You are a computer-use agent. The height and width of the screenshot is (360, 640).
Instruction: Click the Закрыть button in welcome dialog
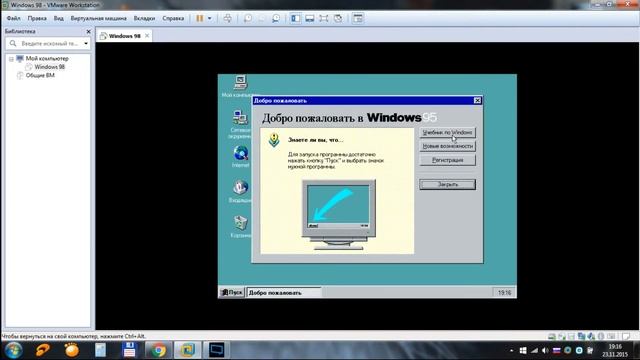(x=447, y=184)
